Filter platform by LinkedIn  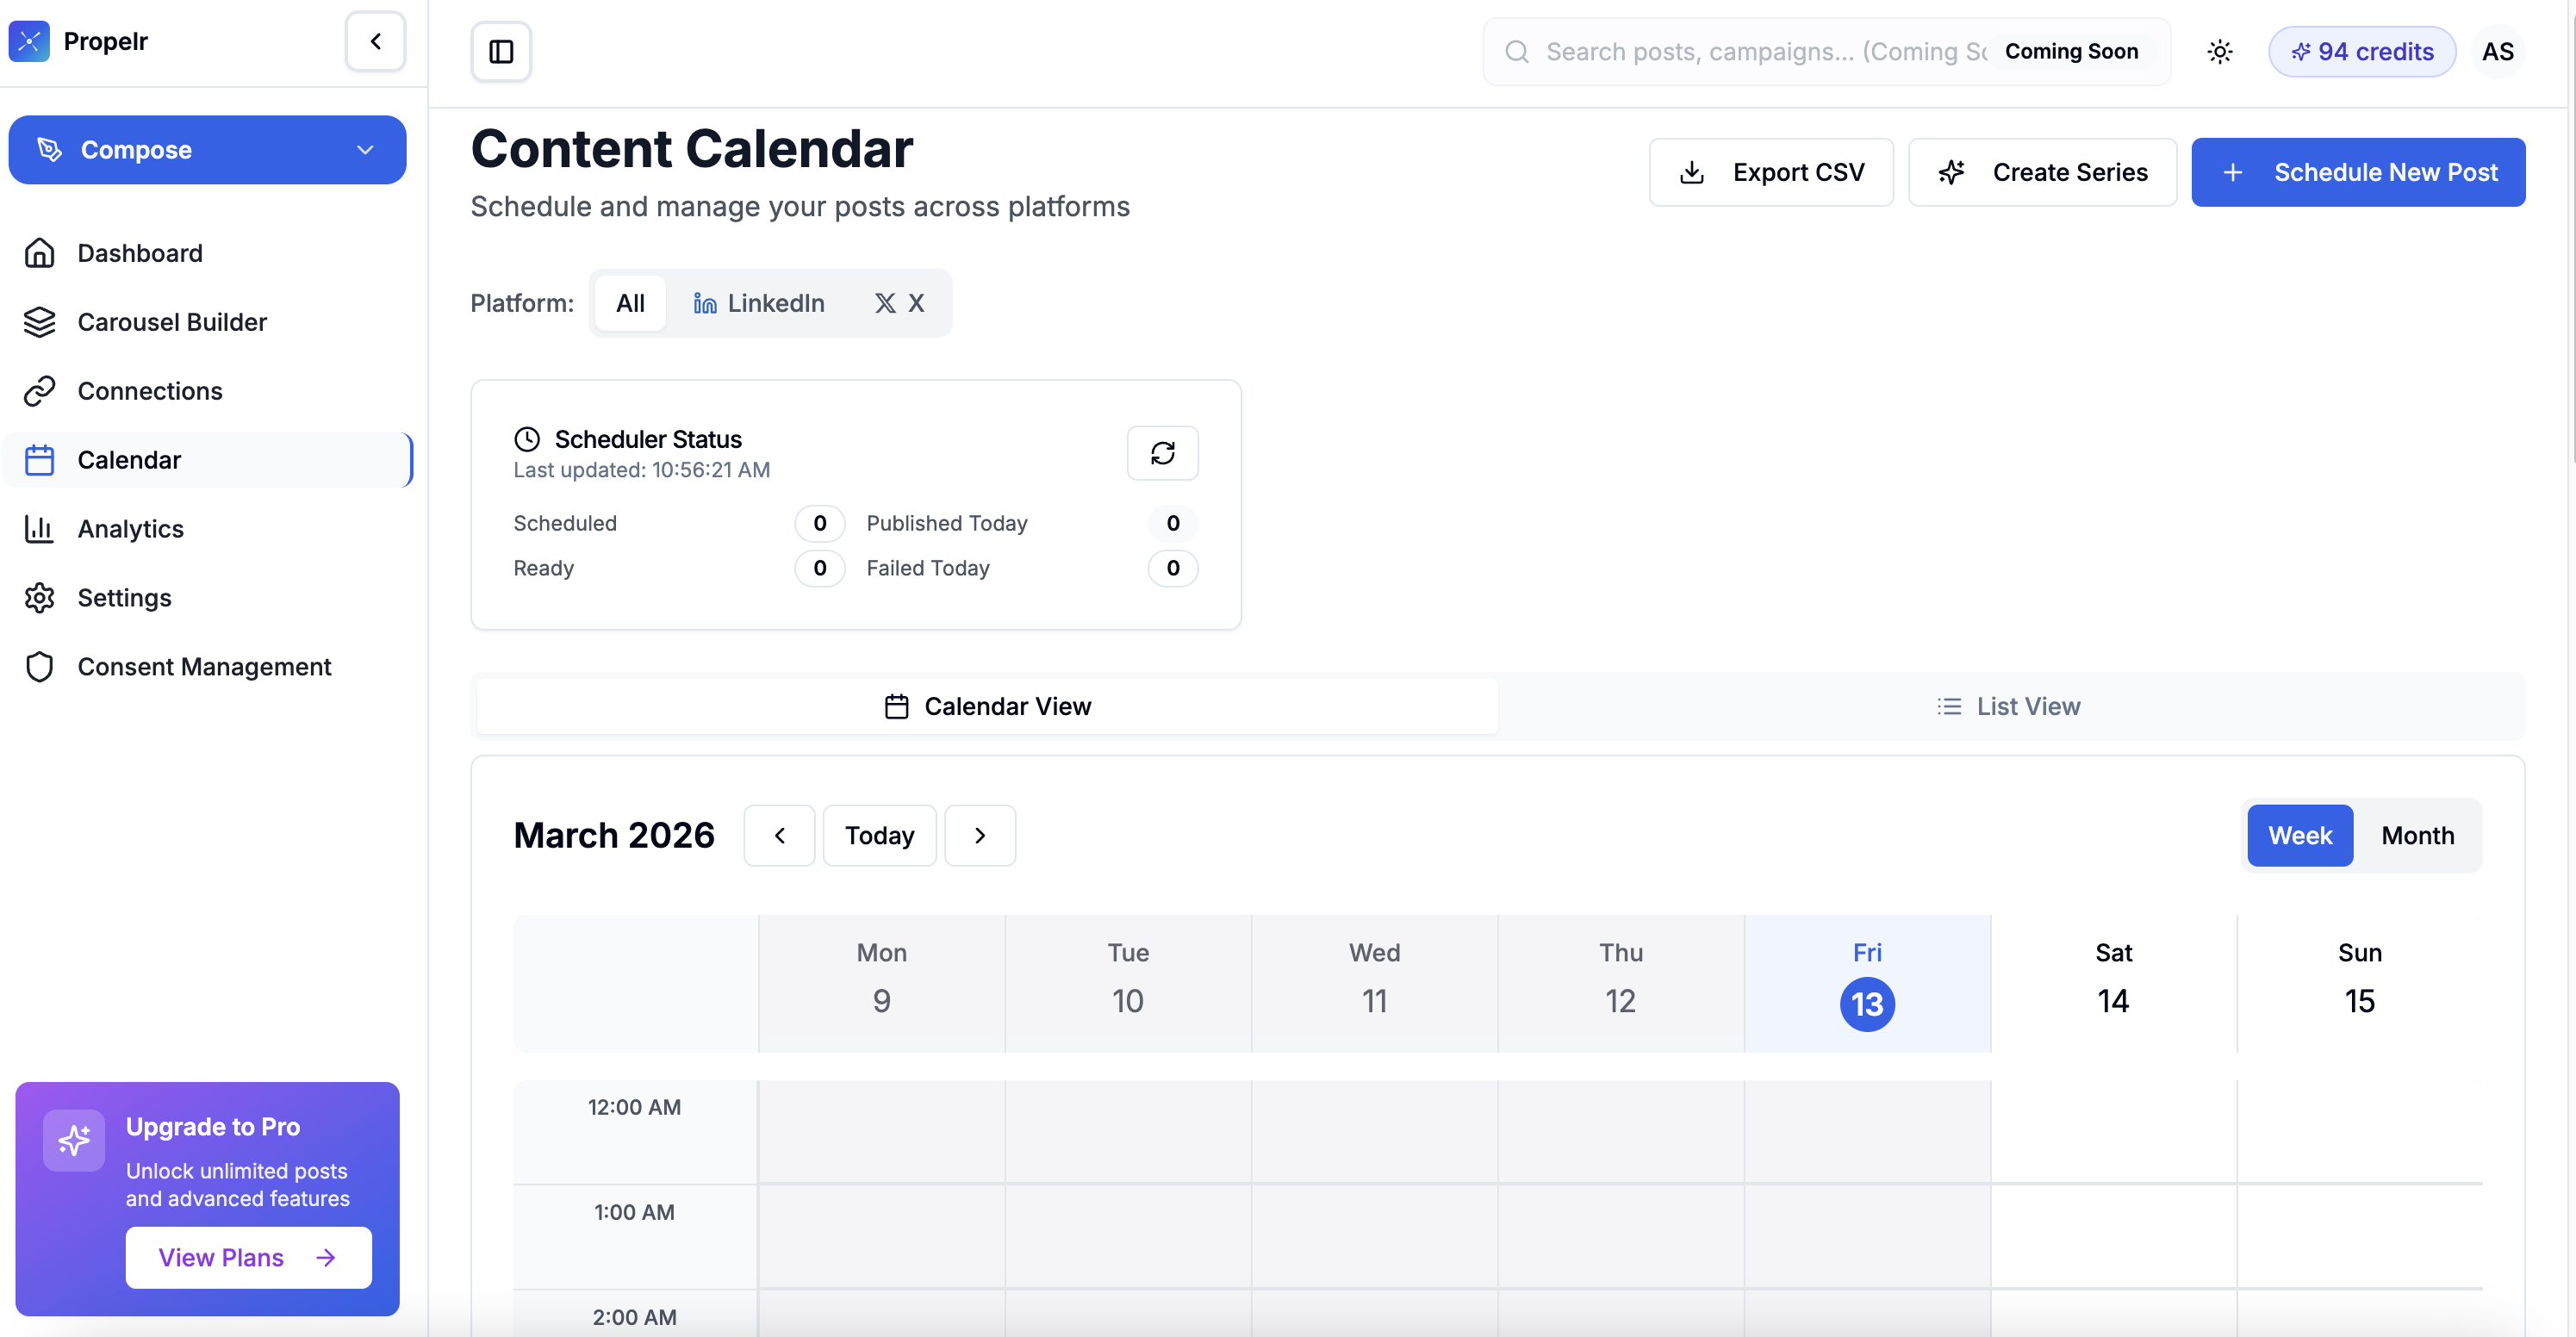click(x=759, y=303)
